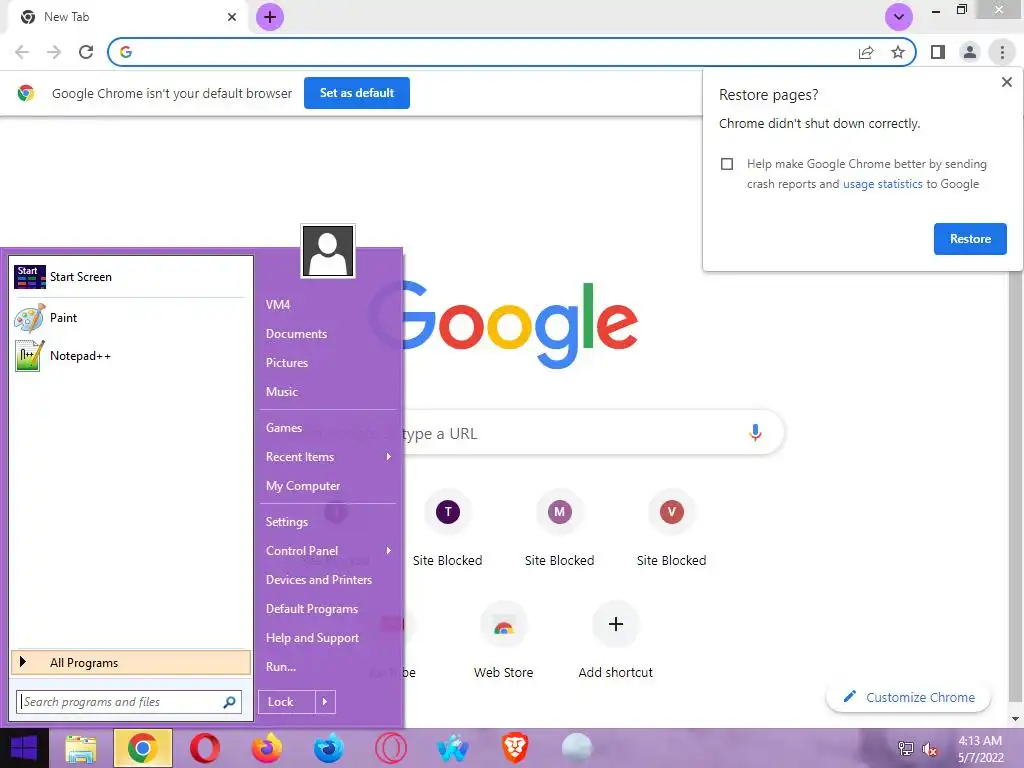Expand shutdown options arrow next to Lock
The image size is (1024, 768).
point(325,702)
